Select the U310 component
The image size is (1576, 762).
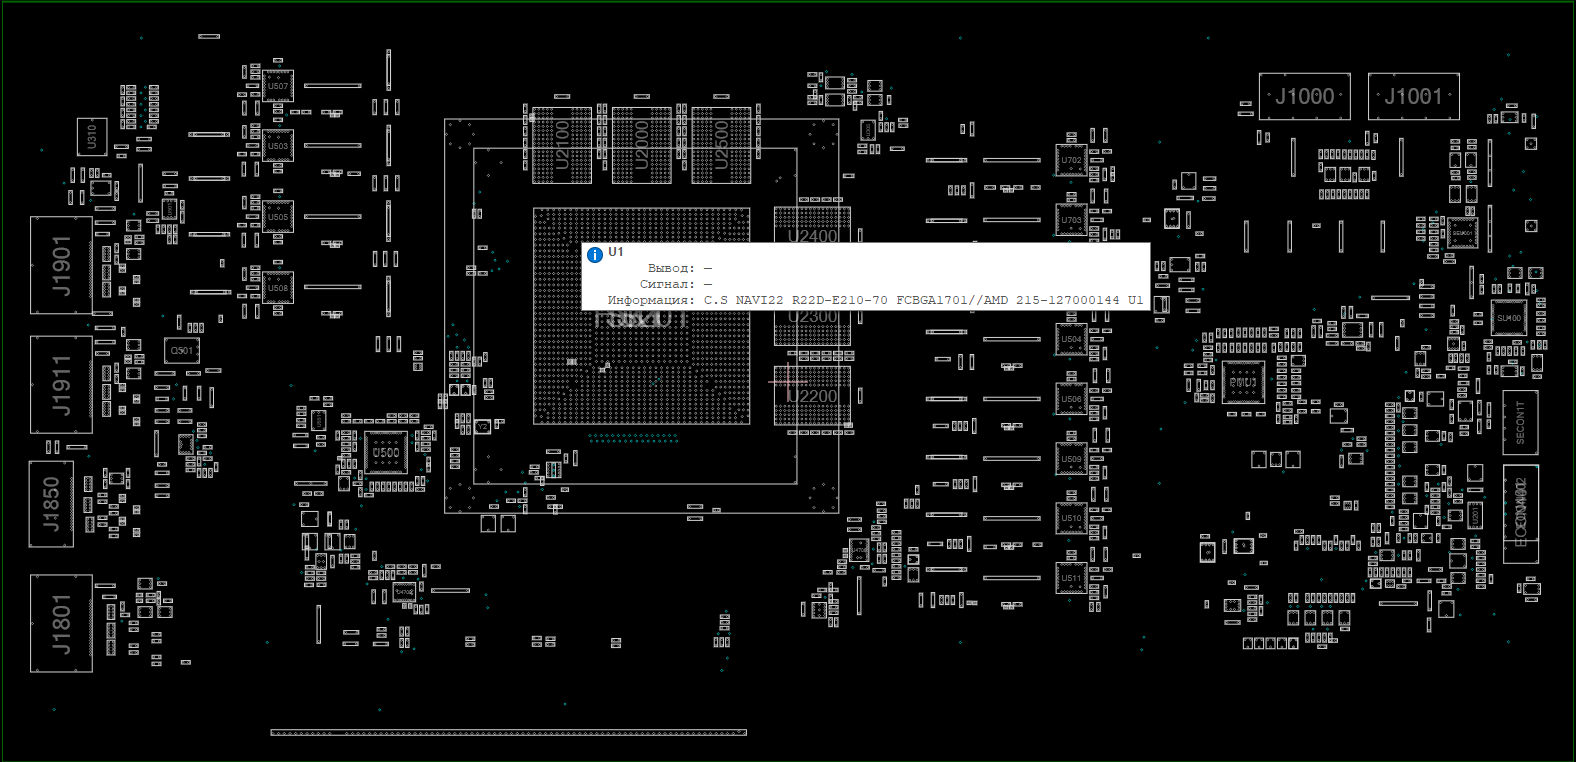click(92, 136)
